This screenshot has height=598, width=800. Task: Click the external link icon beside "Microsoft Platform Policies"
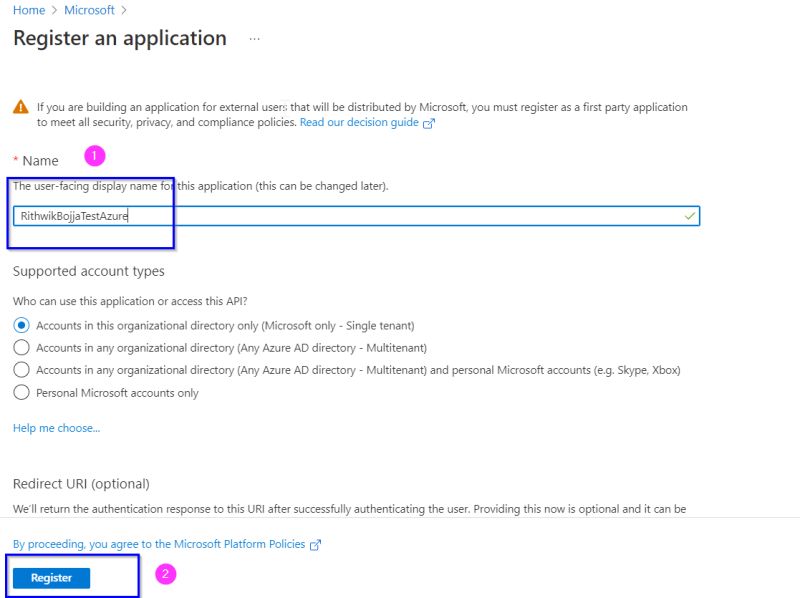click(x=313, y=543)
